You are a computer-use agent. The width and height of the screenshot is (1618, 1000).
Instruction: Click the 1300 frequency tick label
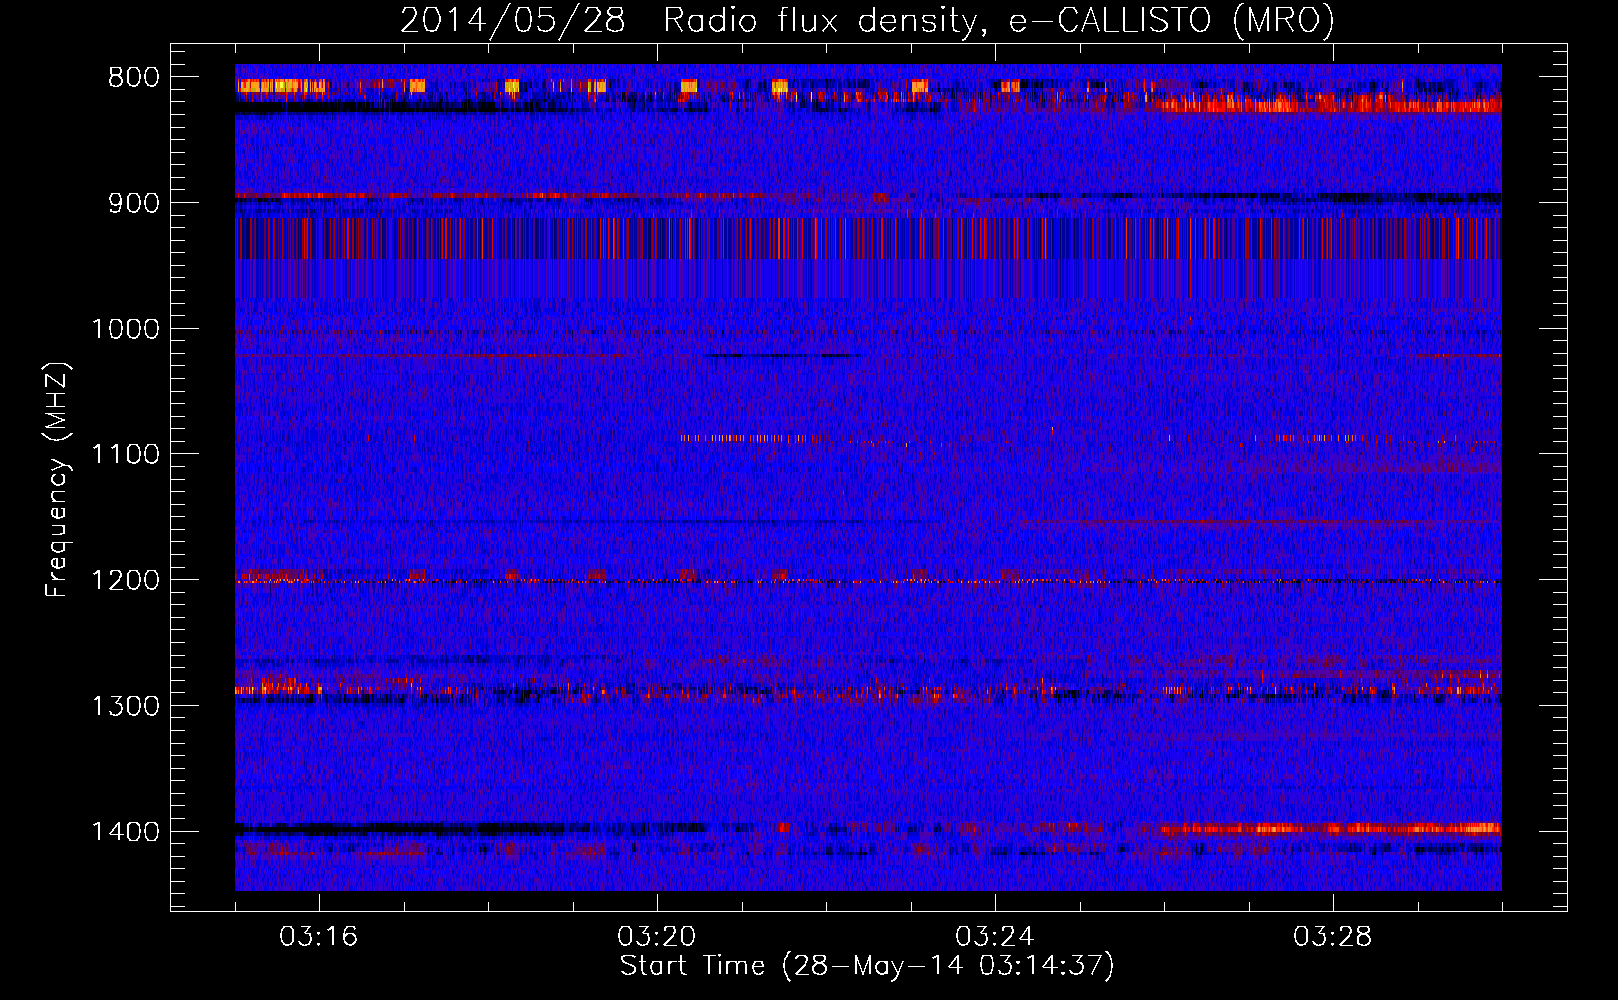point(125,706)
